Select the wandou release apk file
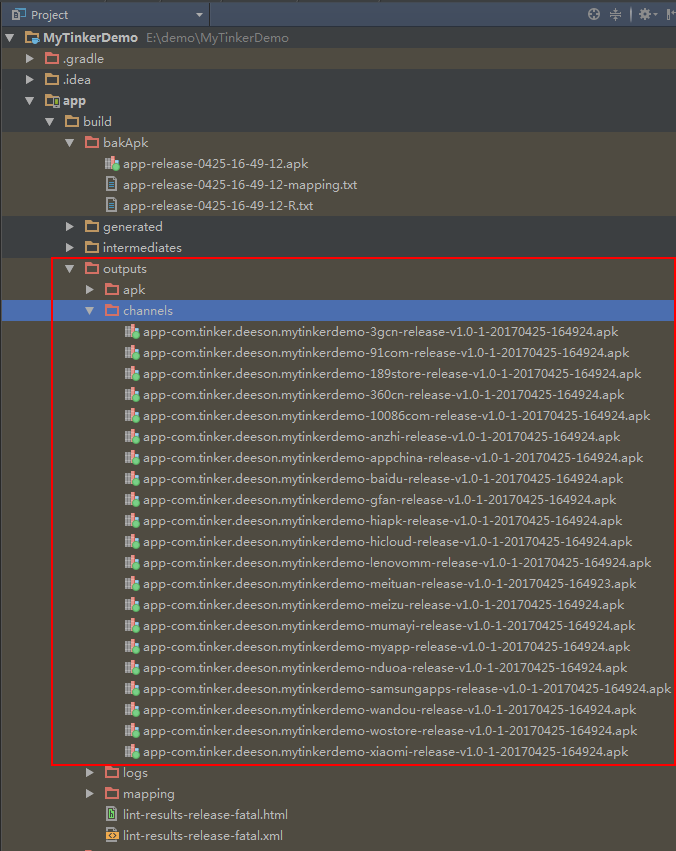The width and height of the screenshot is (676, 851). coord(390,710)
